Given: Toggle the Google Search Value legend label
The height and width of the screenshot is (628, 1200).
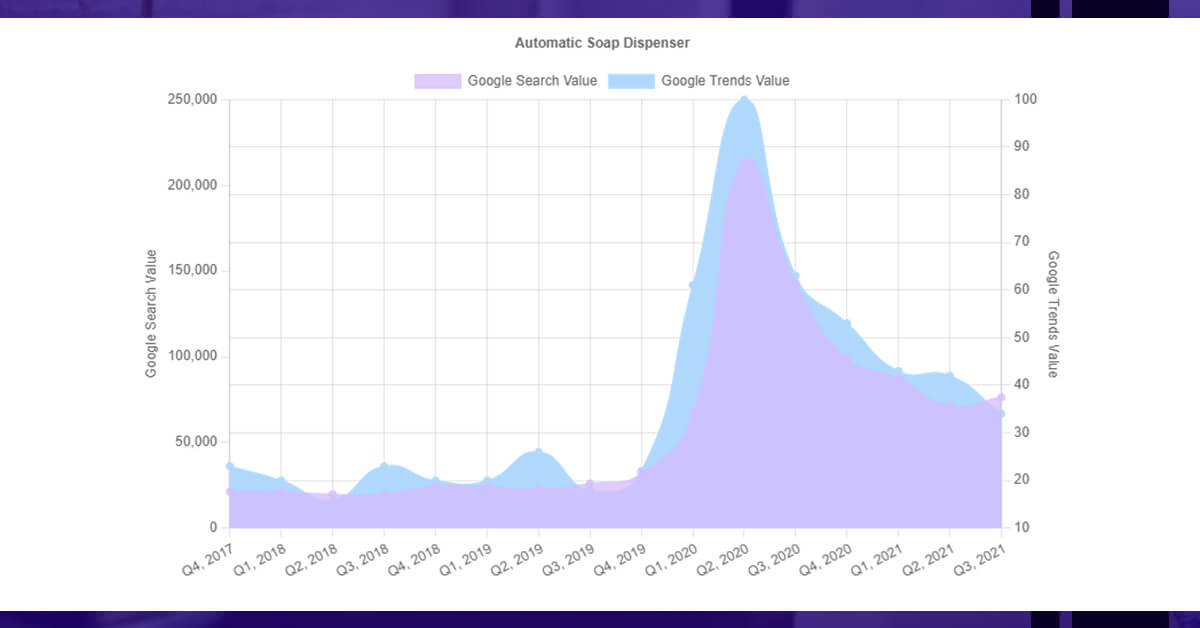Looking at the screenshot, I should 532,81.
